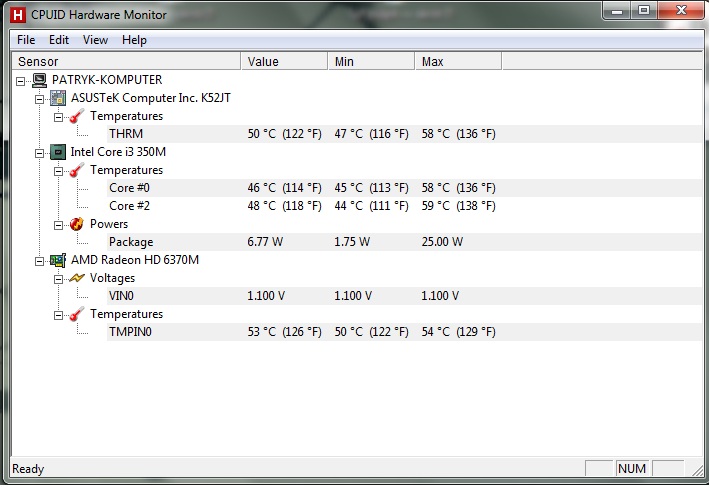Select the VIN0 voltage row
This screenshot has height=487, width=710.
(404, 296)
